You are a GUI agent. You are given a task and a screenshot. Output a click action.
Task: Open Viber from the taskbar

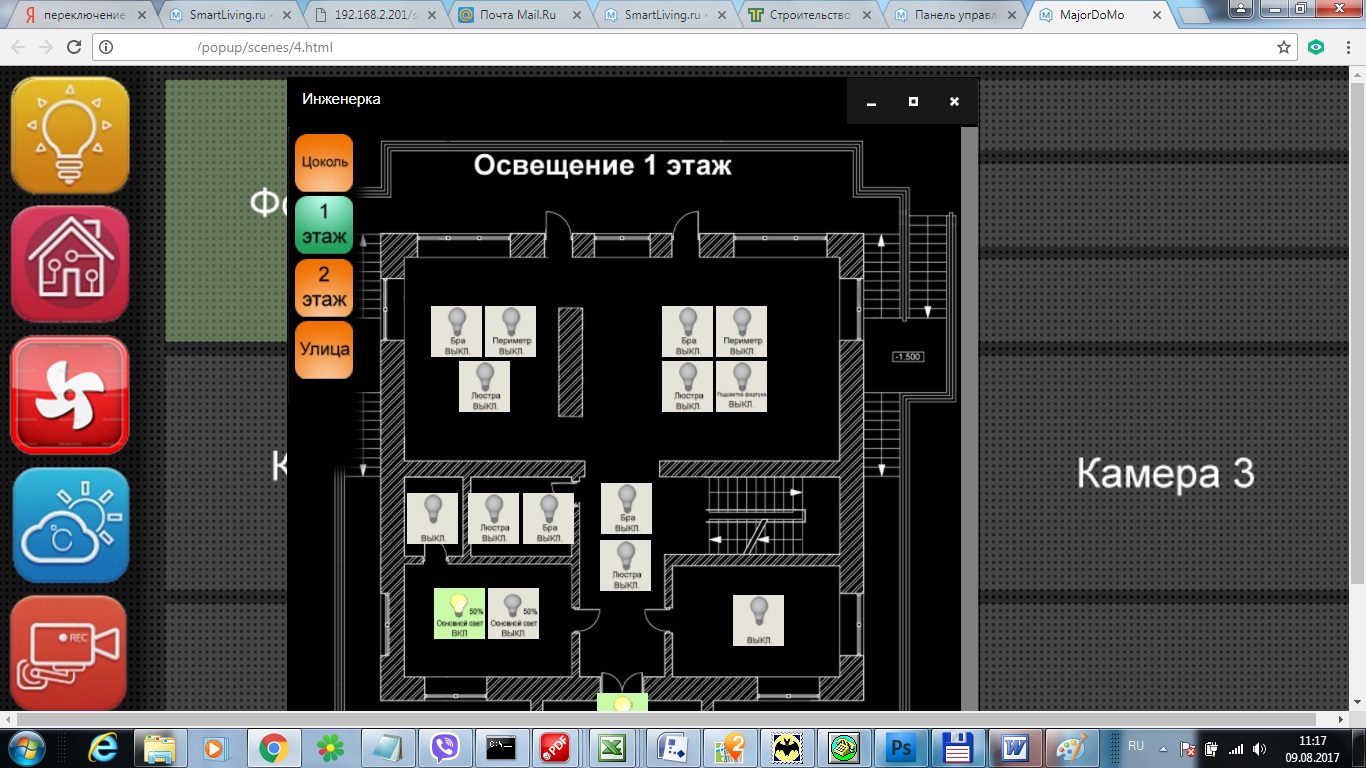[x=445, y=747]
